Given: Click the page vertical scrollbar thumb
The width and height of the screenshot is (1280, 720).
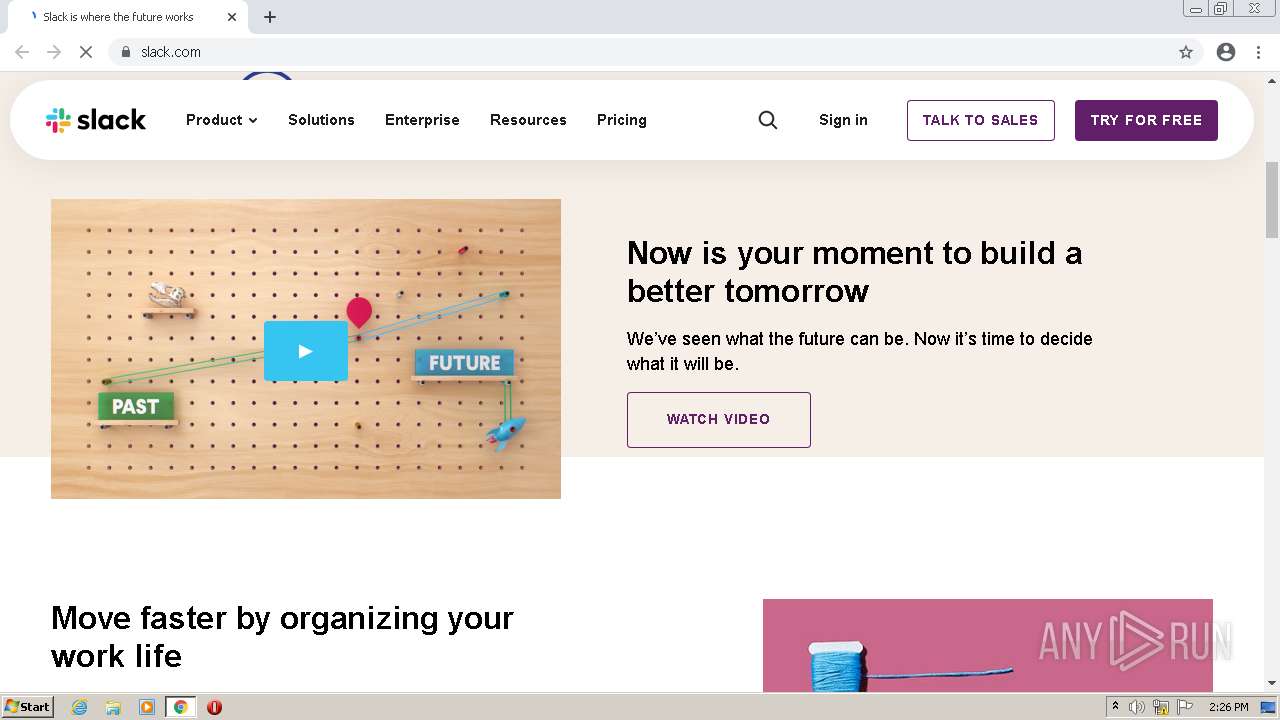Looking at the screenshot, I should click(1272, 200).
